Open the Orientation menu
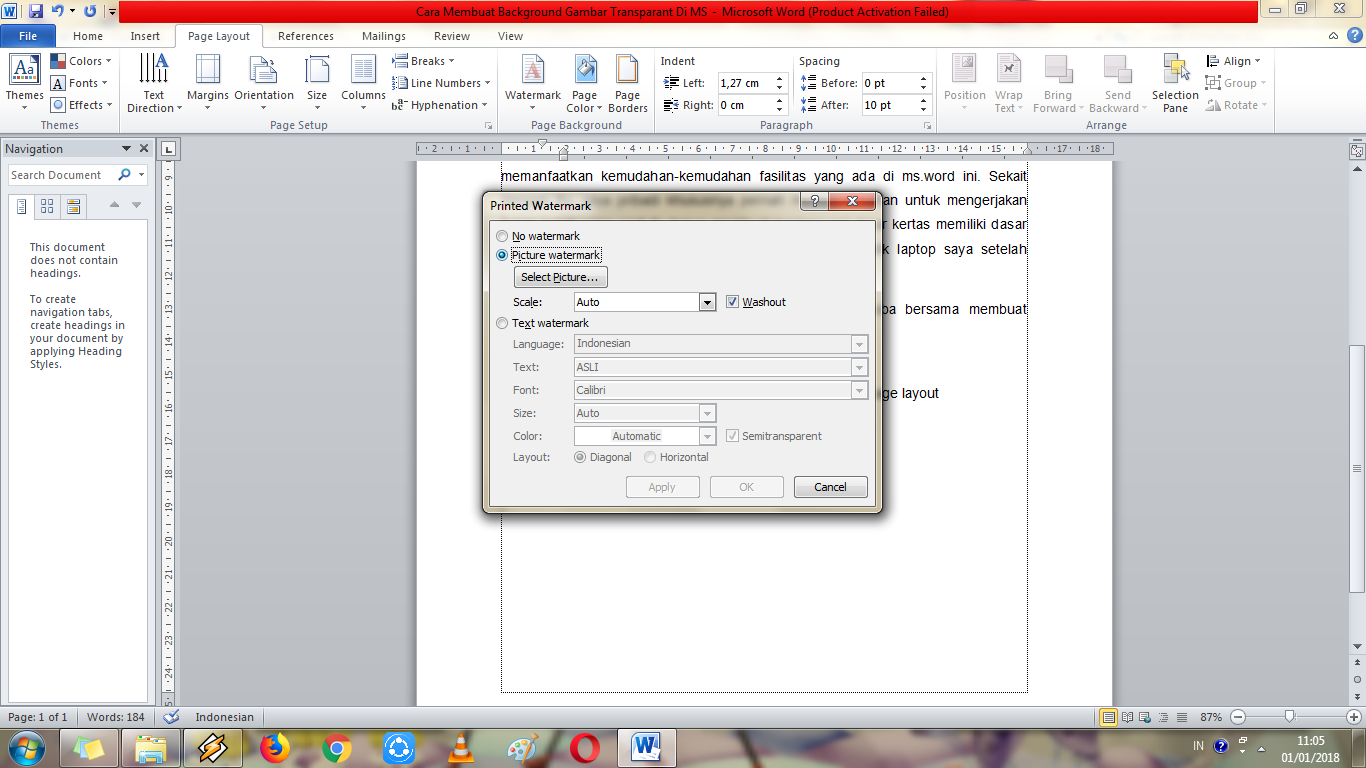This screenshot has height=768, width=1366. pos(264,83)
